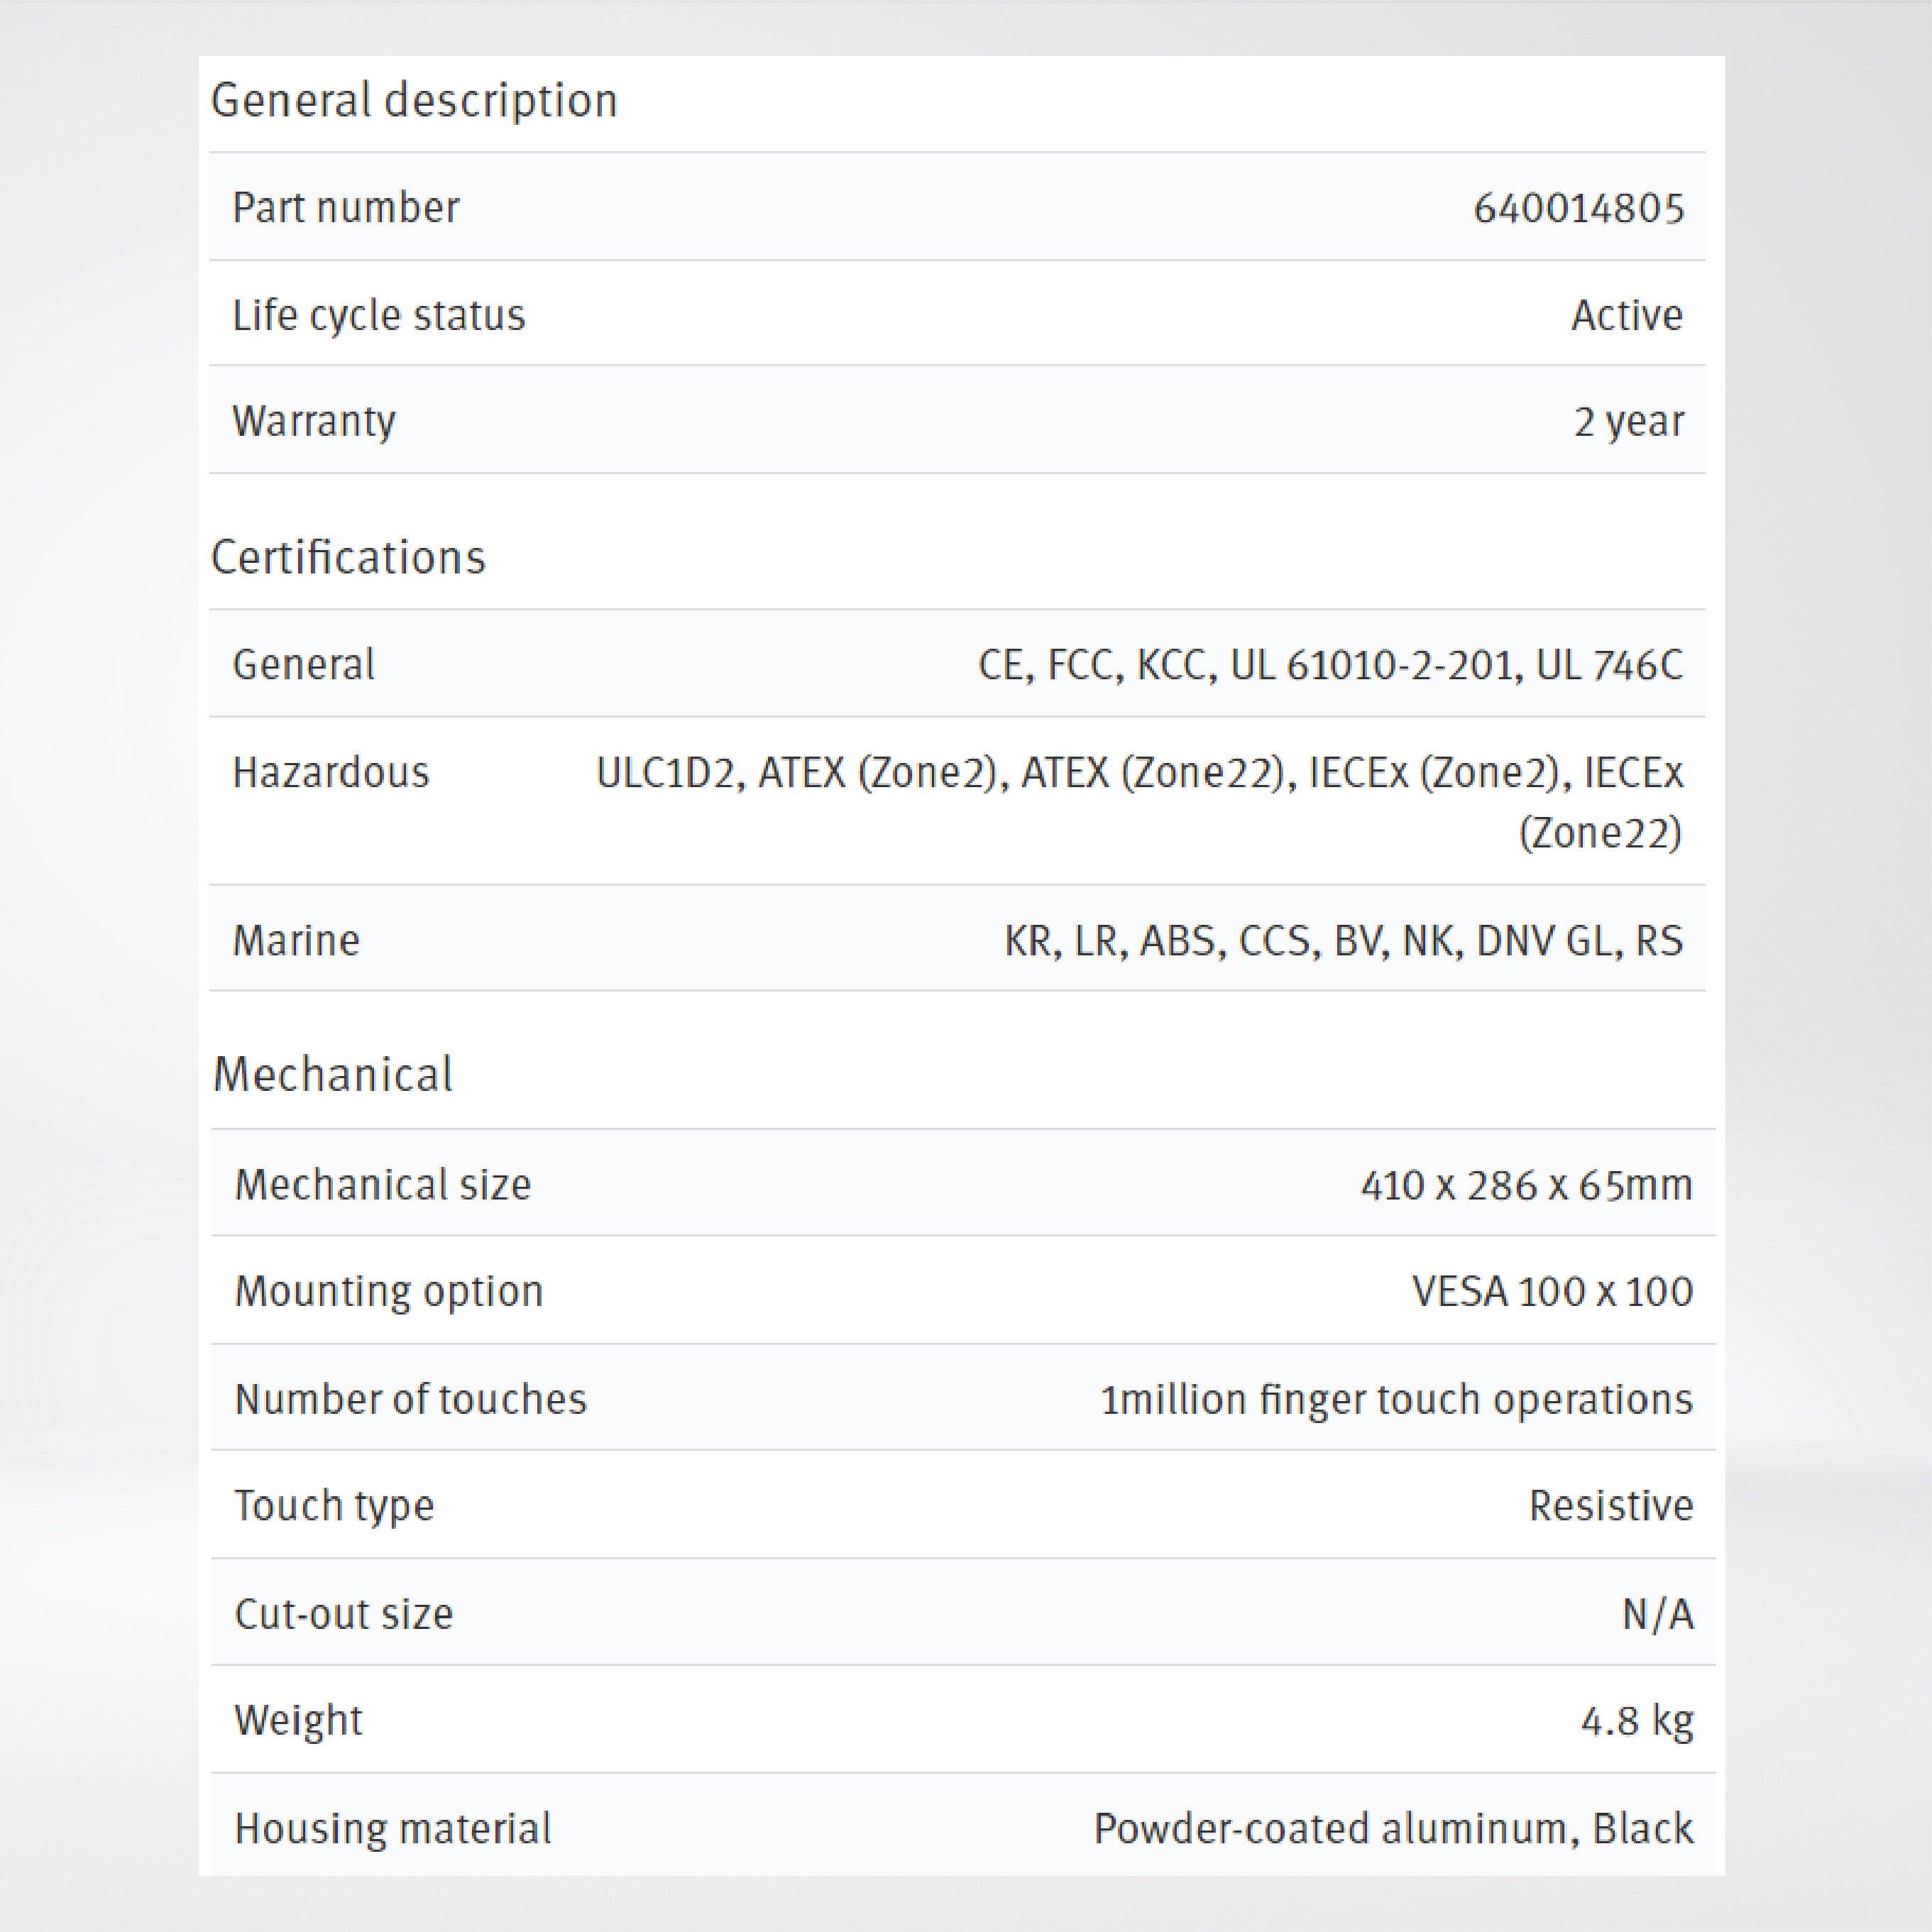
Task: Click the Active status value
Action: [1626, 315]
